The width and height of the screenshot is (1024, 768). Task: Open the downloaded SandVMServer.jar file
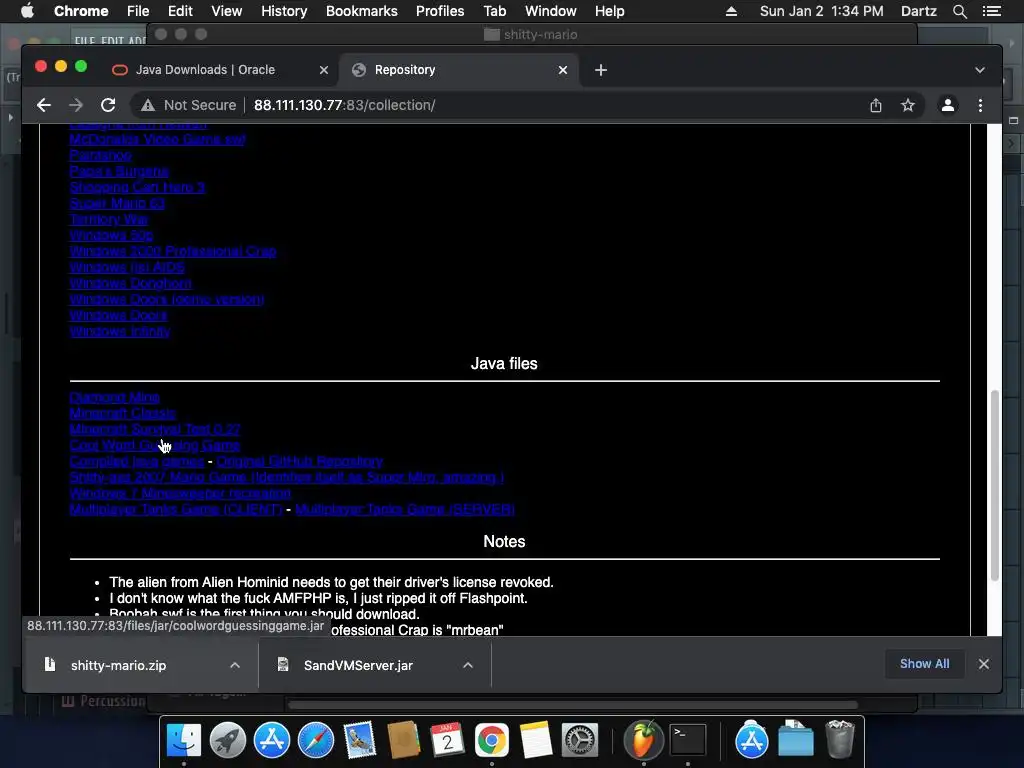click(x=358, y=665)
